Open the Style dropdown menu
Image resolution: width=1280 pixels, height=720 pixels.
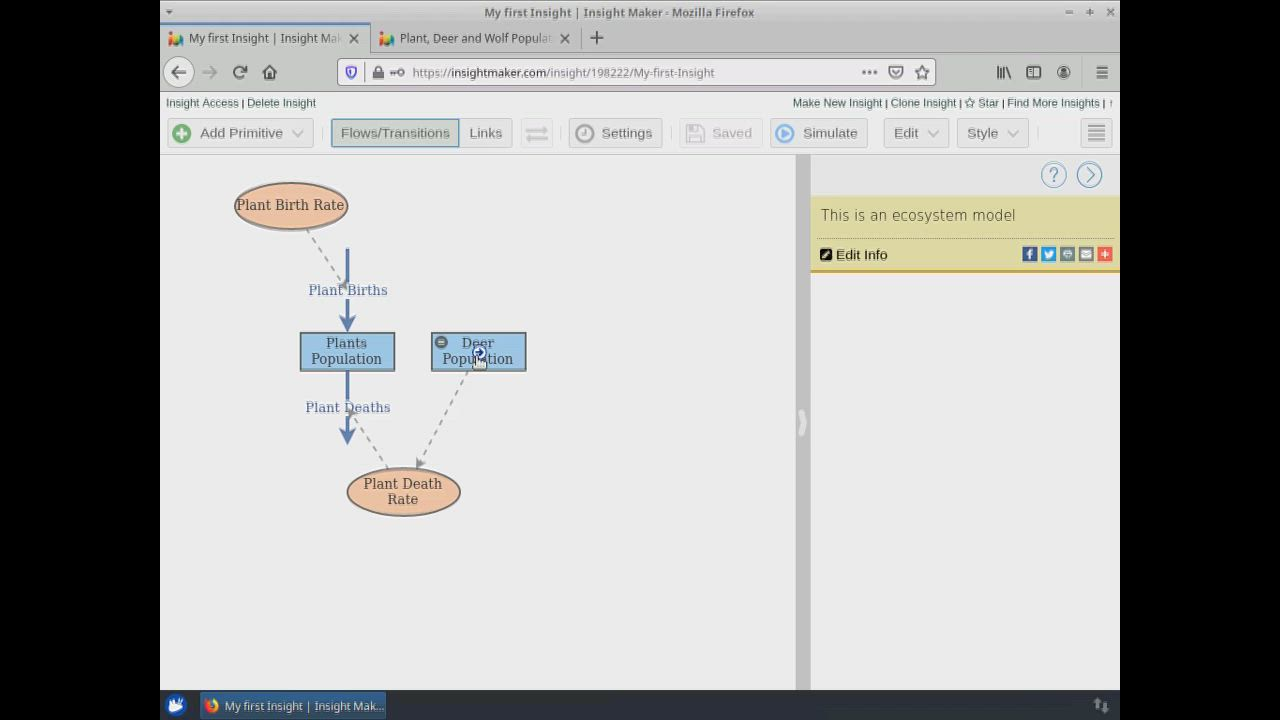coord(992,133)
